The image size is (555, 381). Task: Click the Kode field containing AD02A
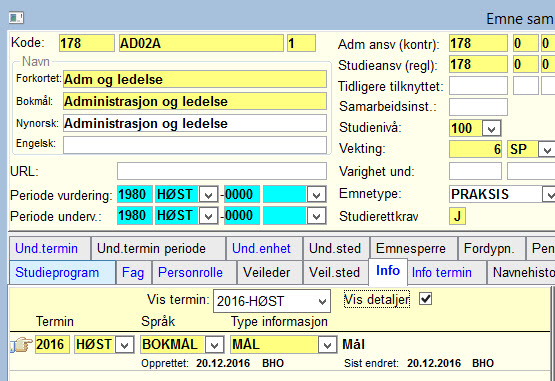coord(201,43)
